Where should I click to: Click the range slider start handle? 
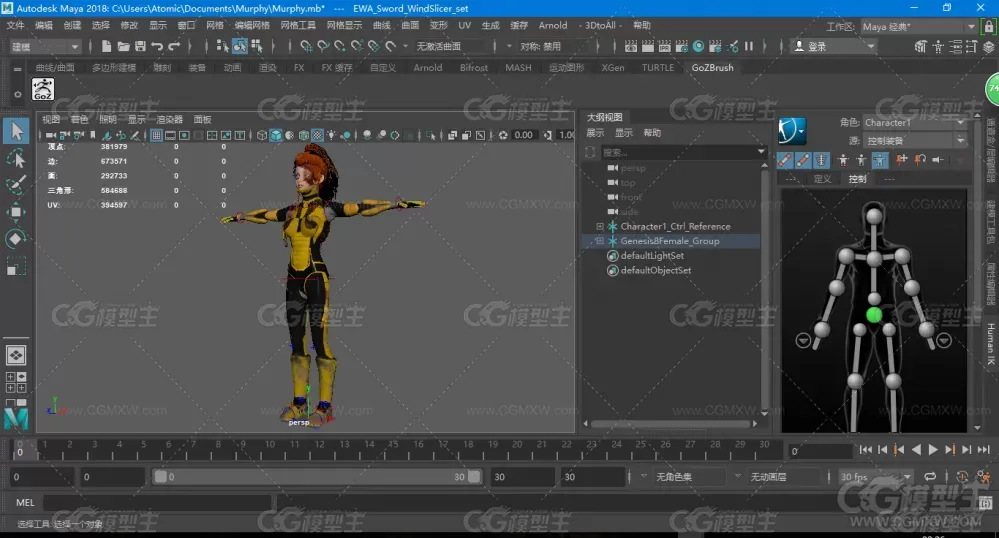161,476
